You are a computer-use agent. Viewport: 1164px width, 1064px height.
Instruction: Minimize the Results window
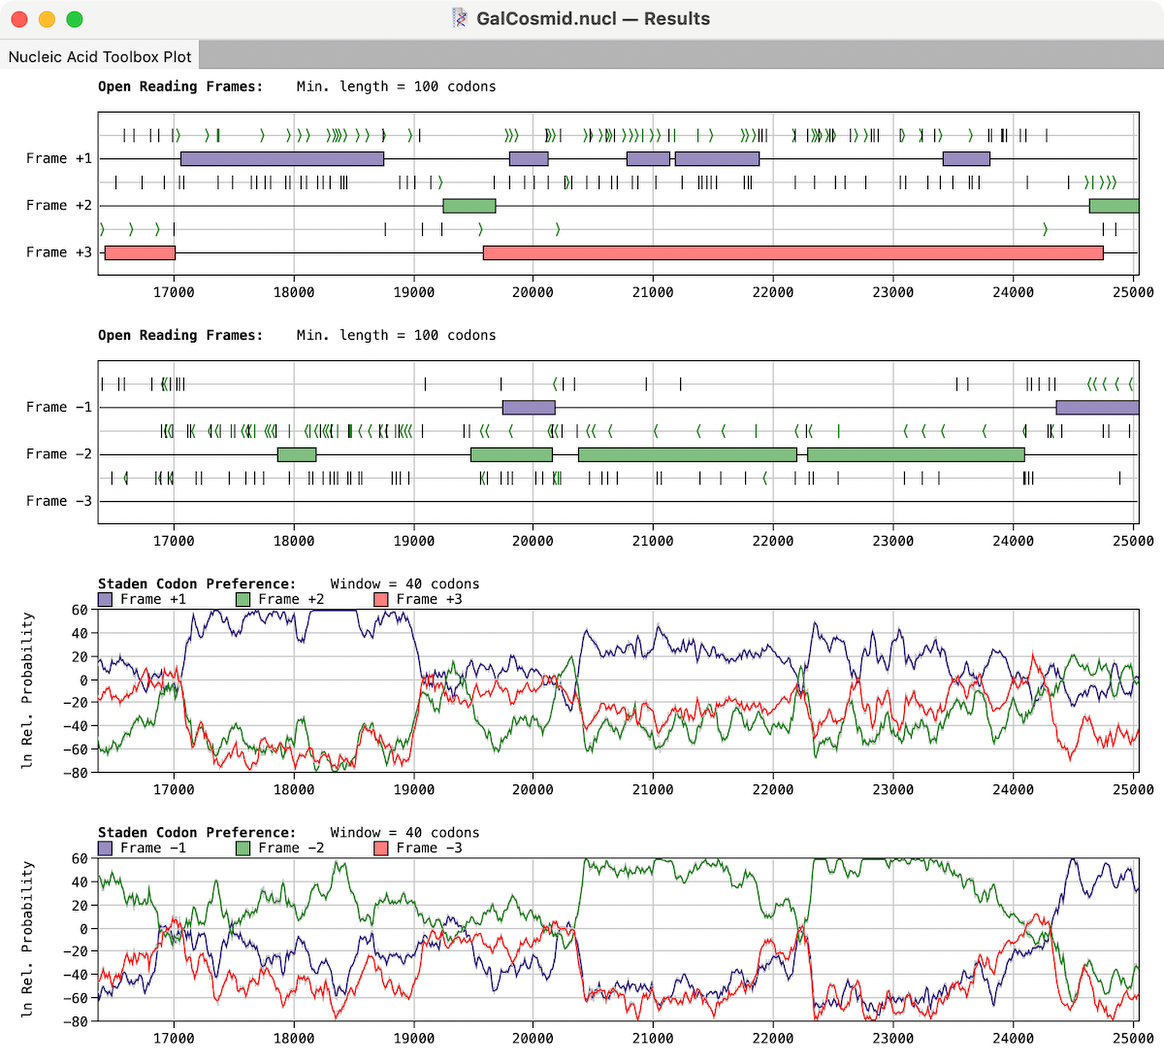pos(46,19)
